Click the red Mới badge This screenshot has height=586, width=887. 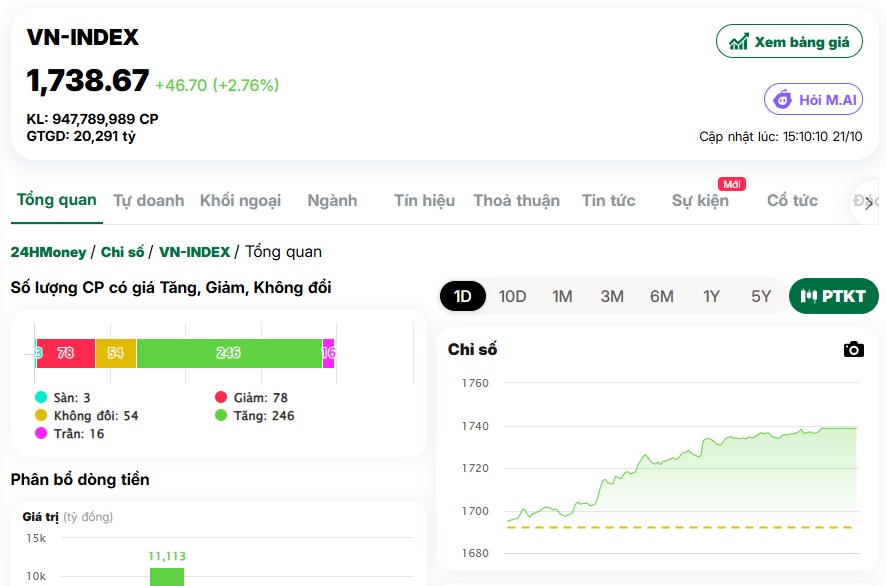point(731,184)
